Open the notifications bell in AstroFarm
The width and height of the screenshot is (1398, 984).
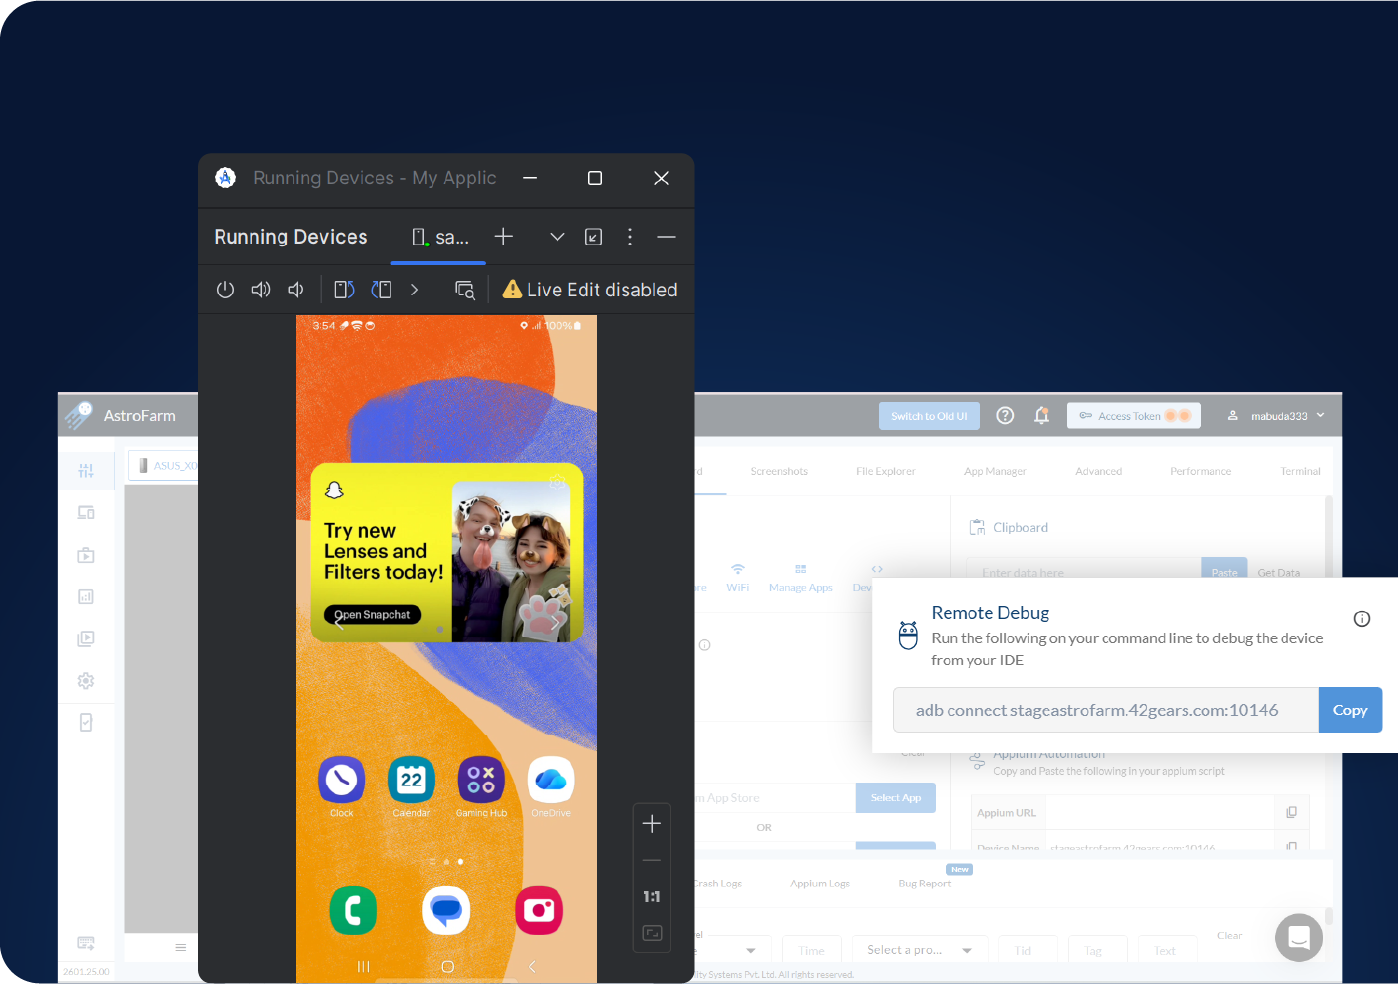pyautogui.click(x=1041, y=416)
